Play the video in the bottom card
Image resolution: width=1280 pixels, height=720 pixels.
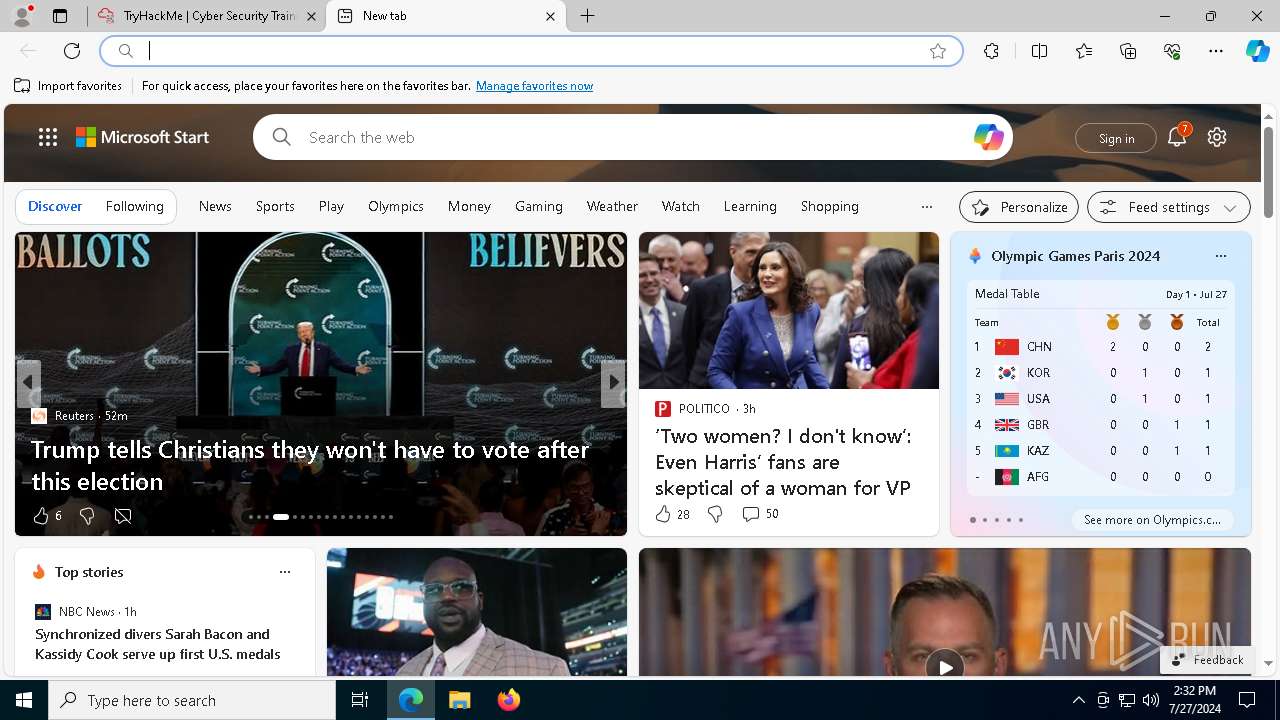tap(945, 665)
